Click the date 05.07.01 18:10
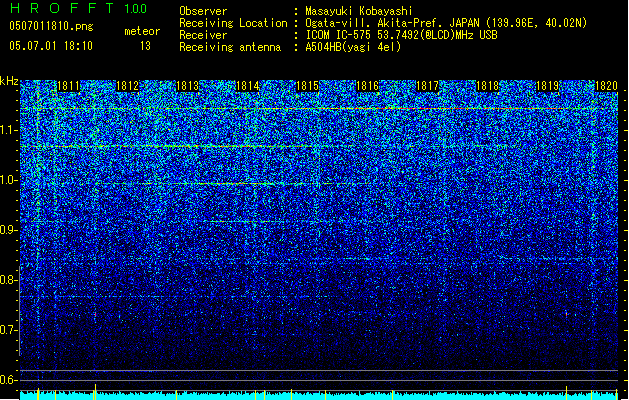629x400 pixels. 51,45
